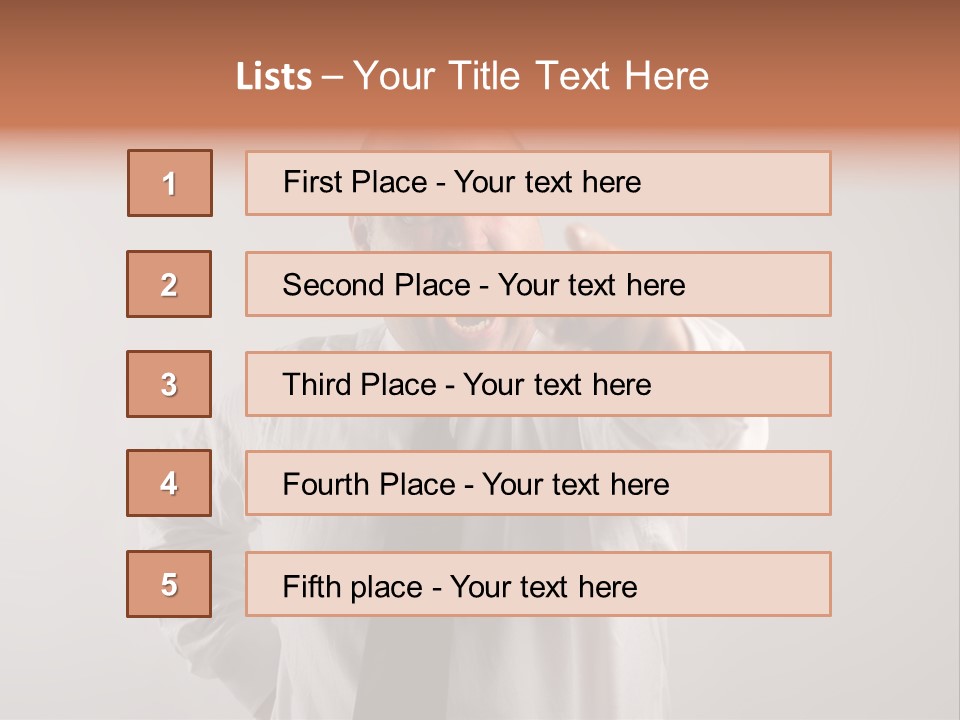Click the number 3 square
The width and height of the screenshot is (960, 720).
[x=169, y=384]
